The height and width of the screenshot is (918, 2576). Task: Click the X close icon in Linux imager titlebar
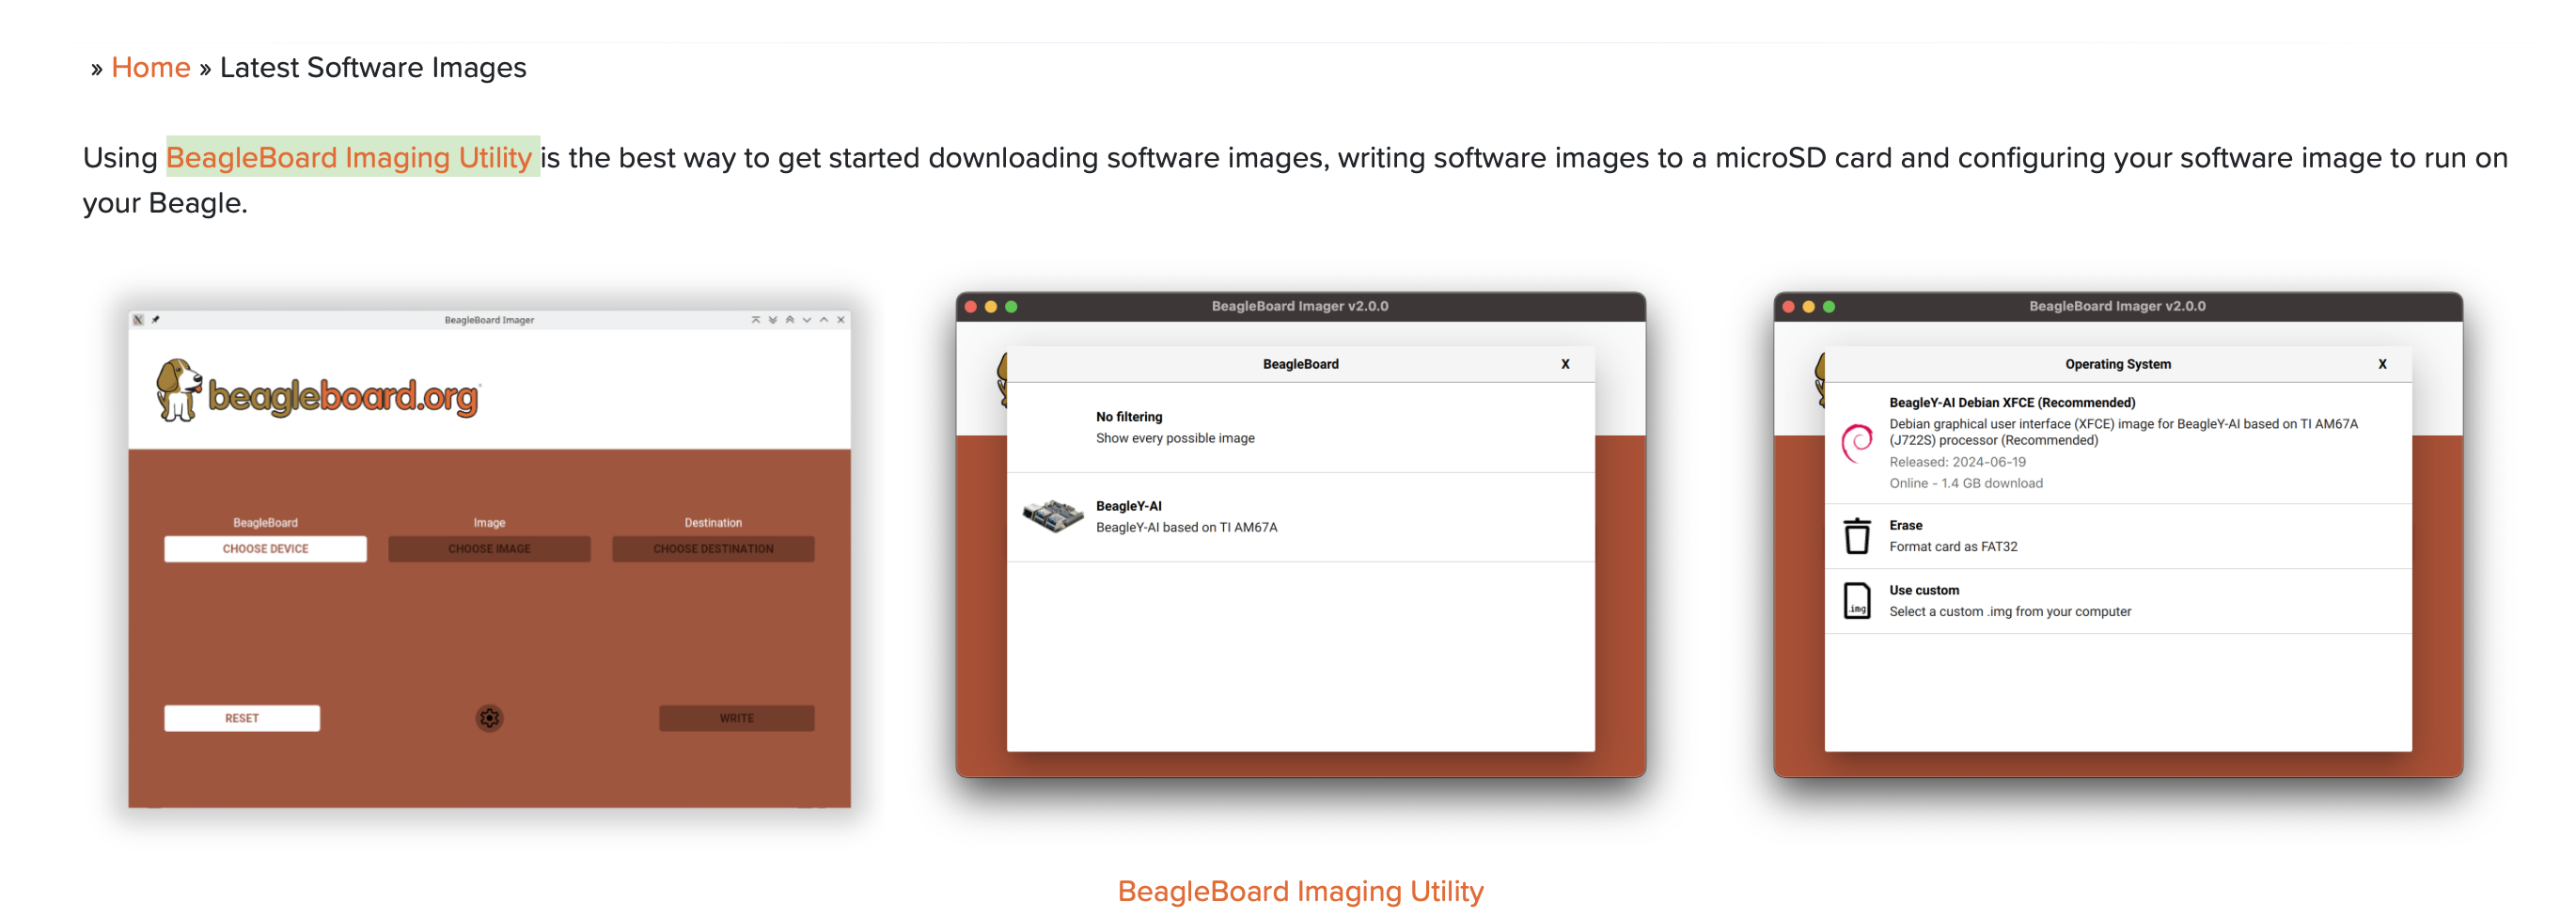coord(841,320)
